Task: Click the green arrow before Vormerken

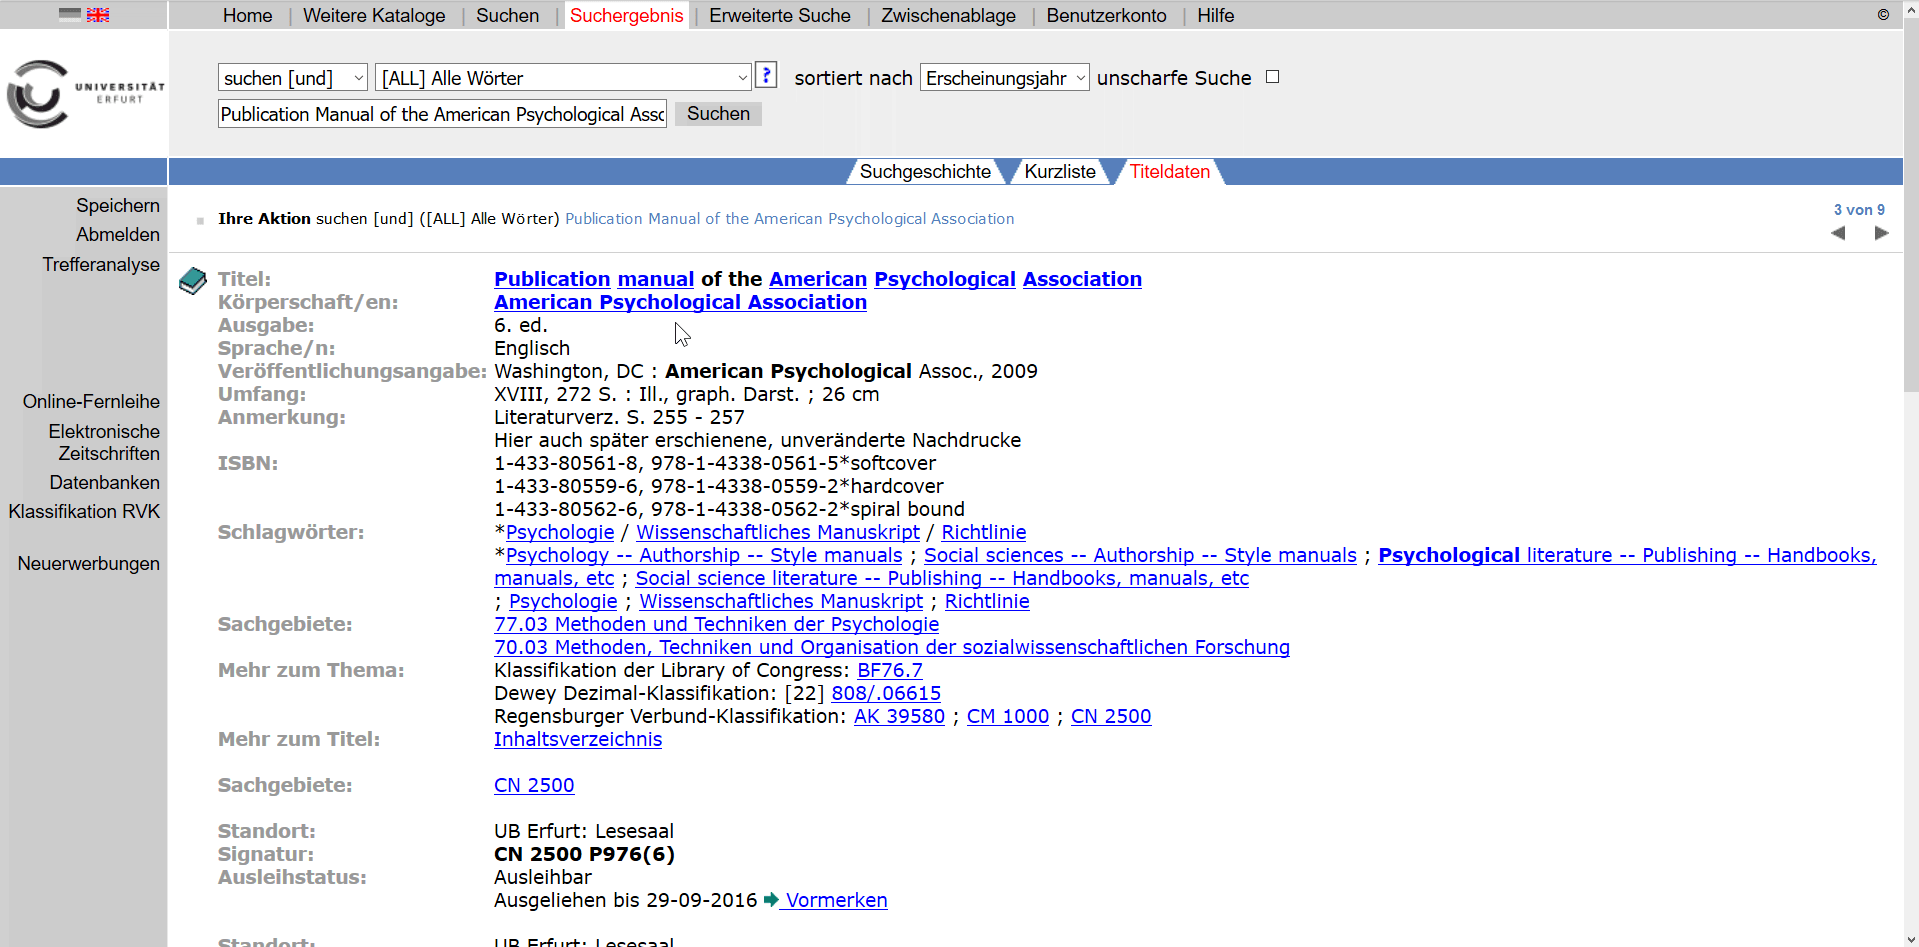Action: coord(771,900)
